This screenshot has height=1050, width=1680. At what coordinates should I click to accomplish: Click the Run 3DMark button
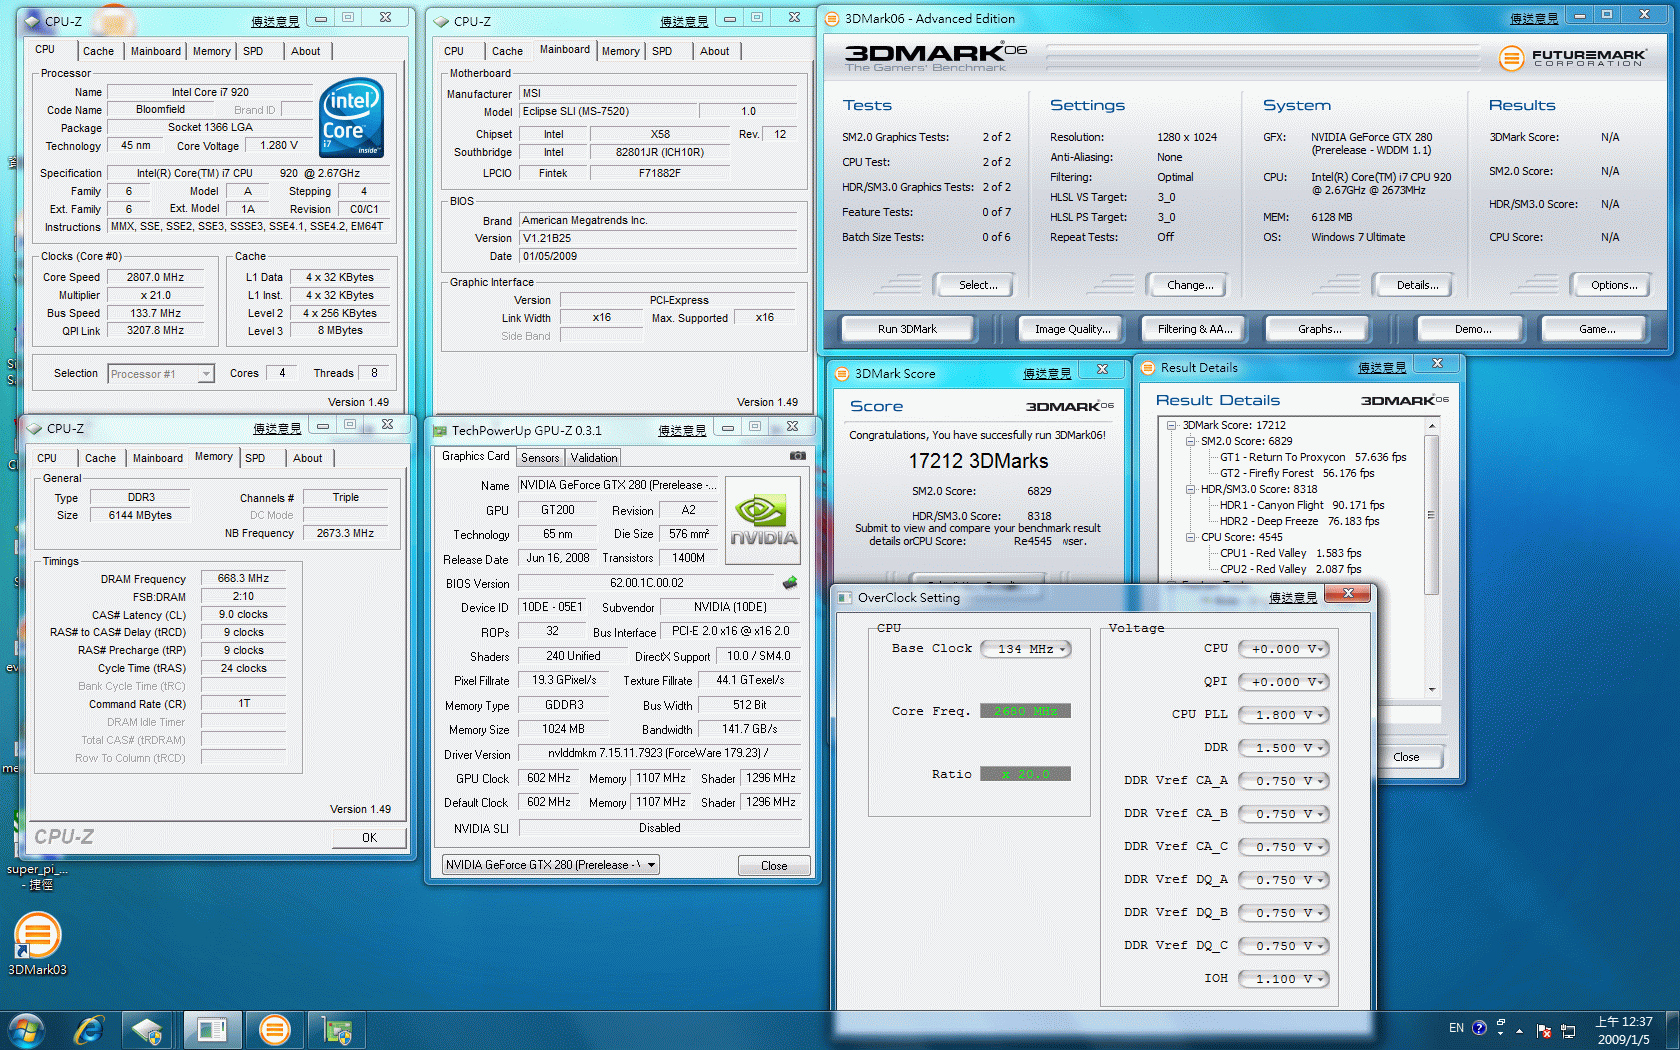coord(907,329)
